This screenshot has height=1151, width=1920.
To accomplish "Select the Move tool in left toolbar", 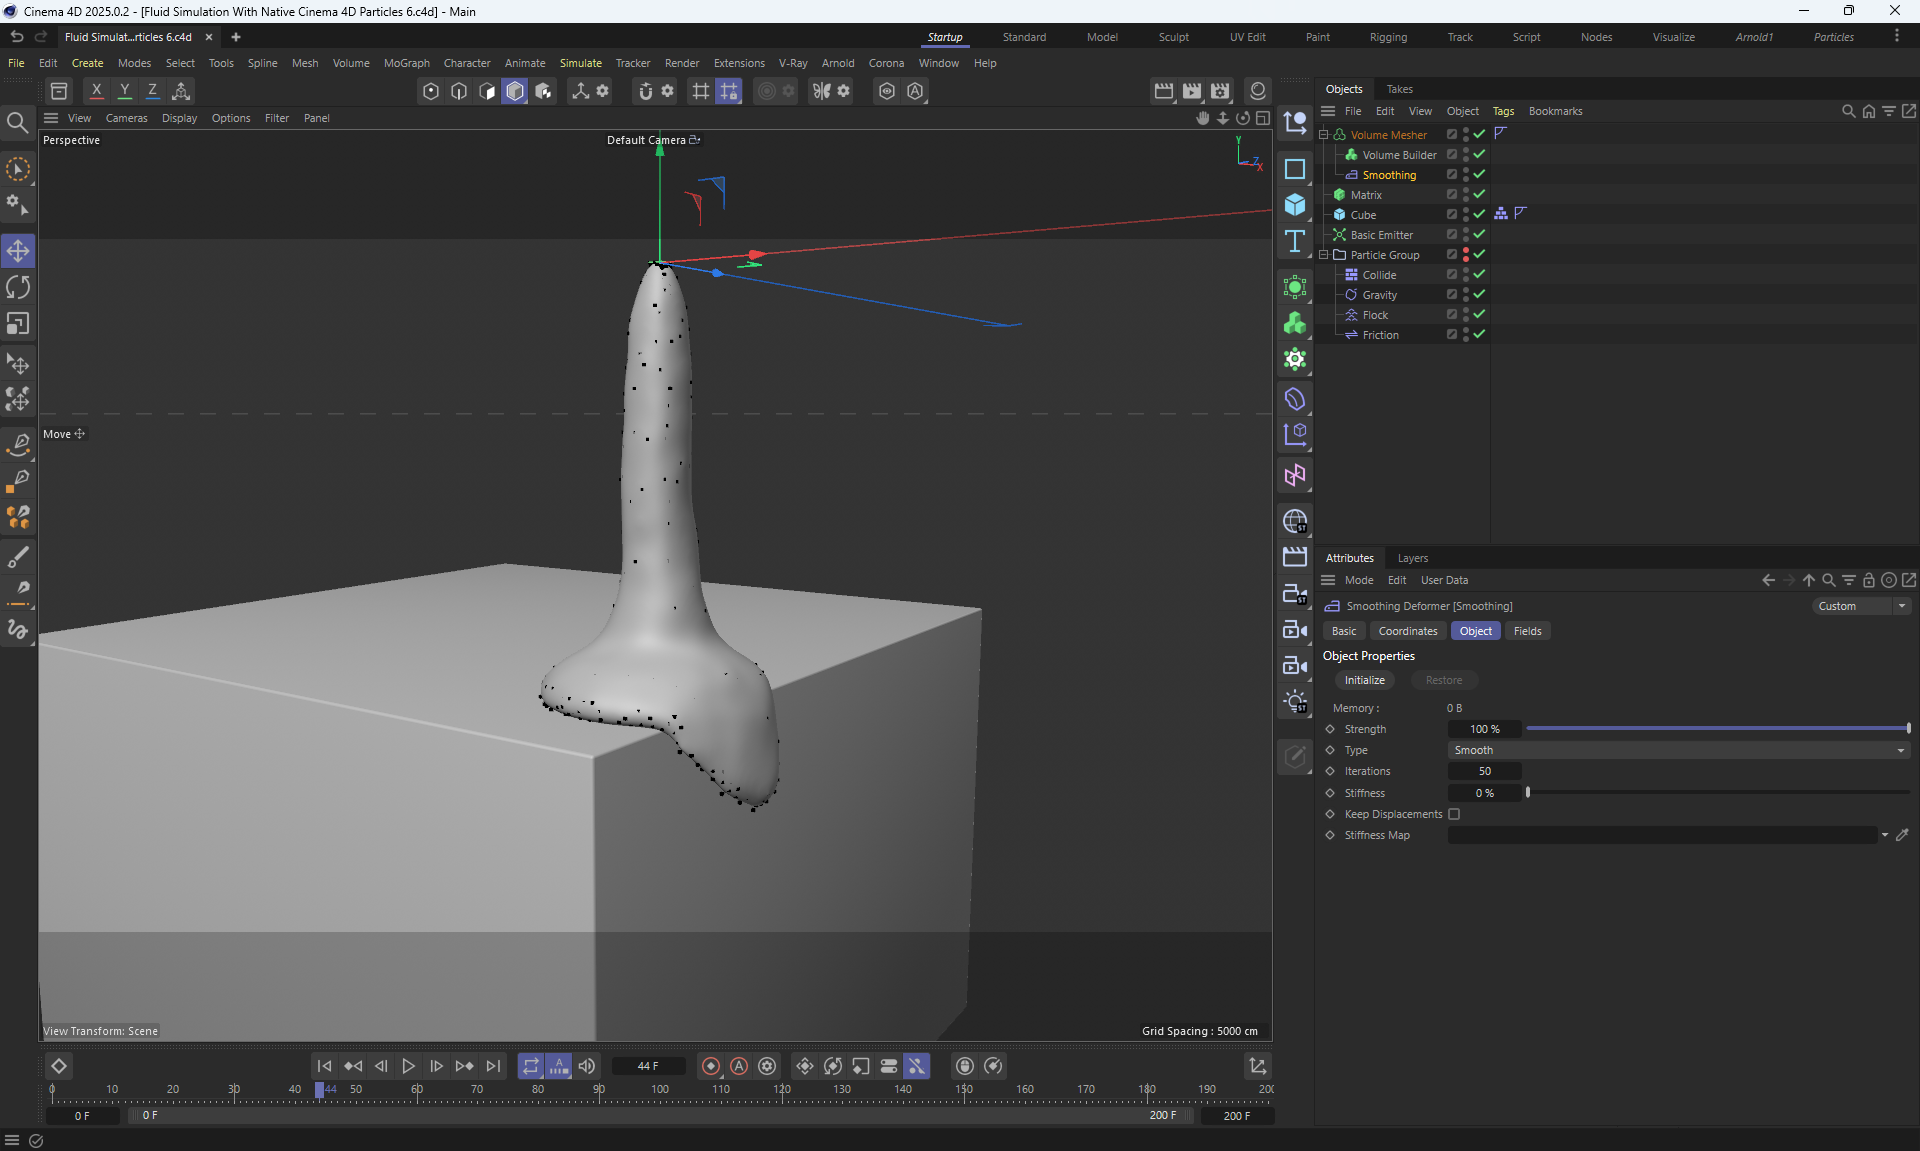I will 18,250.
